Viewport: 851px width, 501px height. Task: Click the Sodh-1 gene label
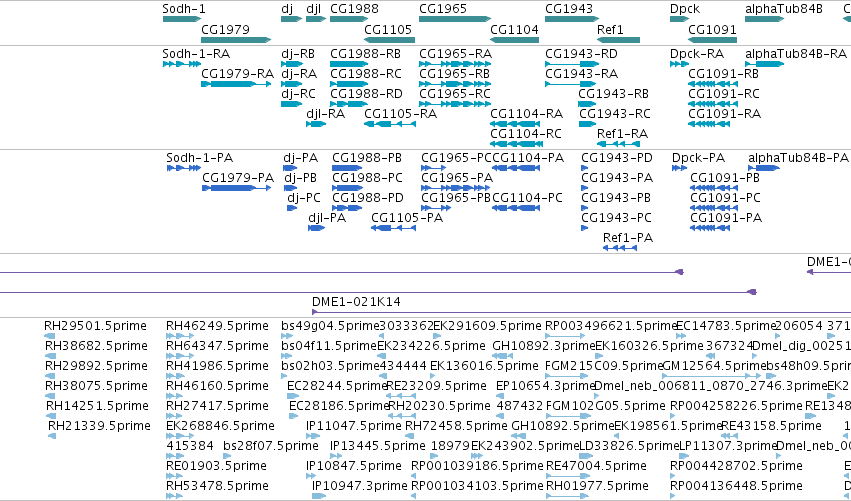(184, 9)
